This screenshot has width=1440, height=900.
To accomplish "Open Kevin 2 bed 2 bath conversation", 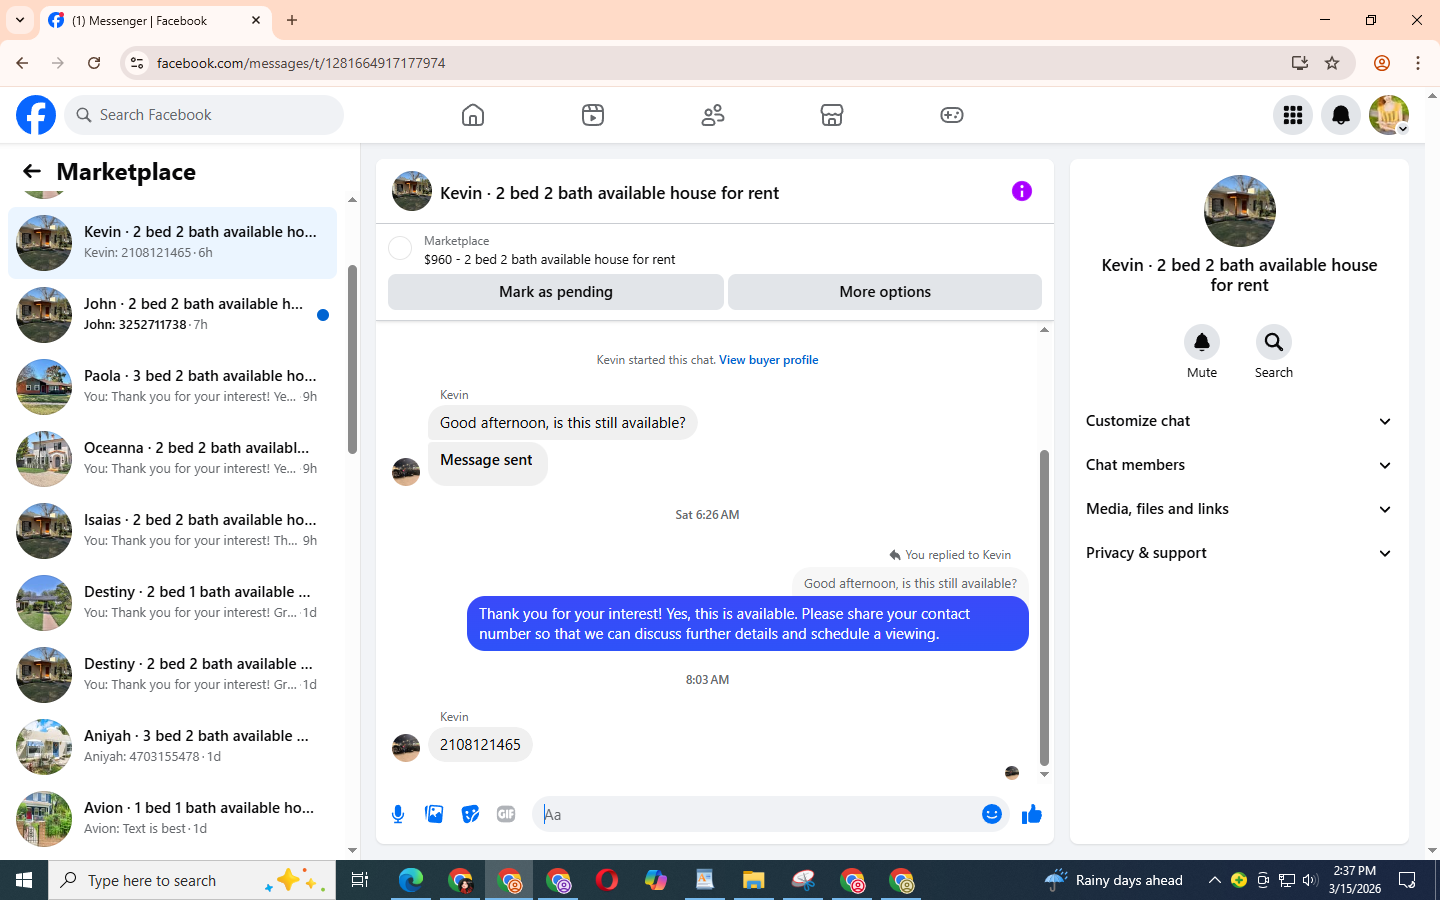I will (172, 243).
